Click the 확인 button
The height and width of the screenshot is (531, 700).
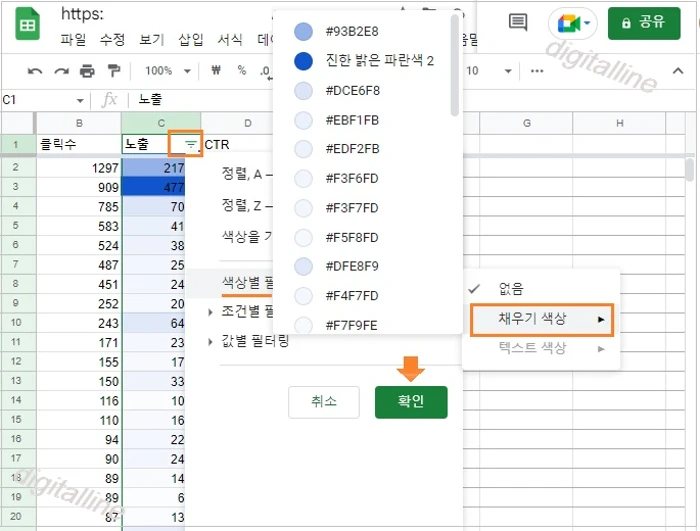point(411,402)
